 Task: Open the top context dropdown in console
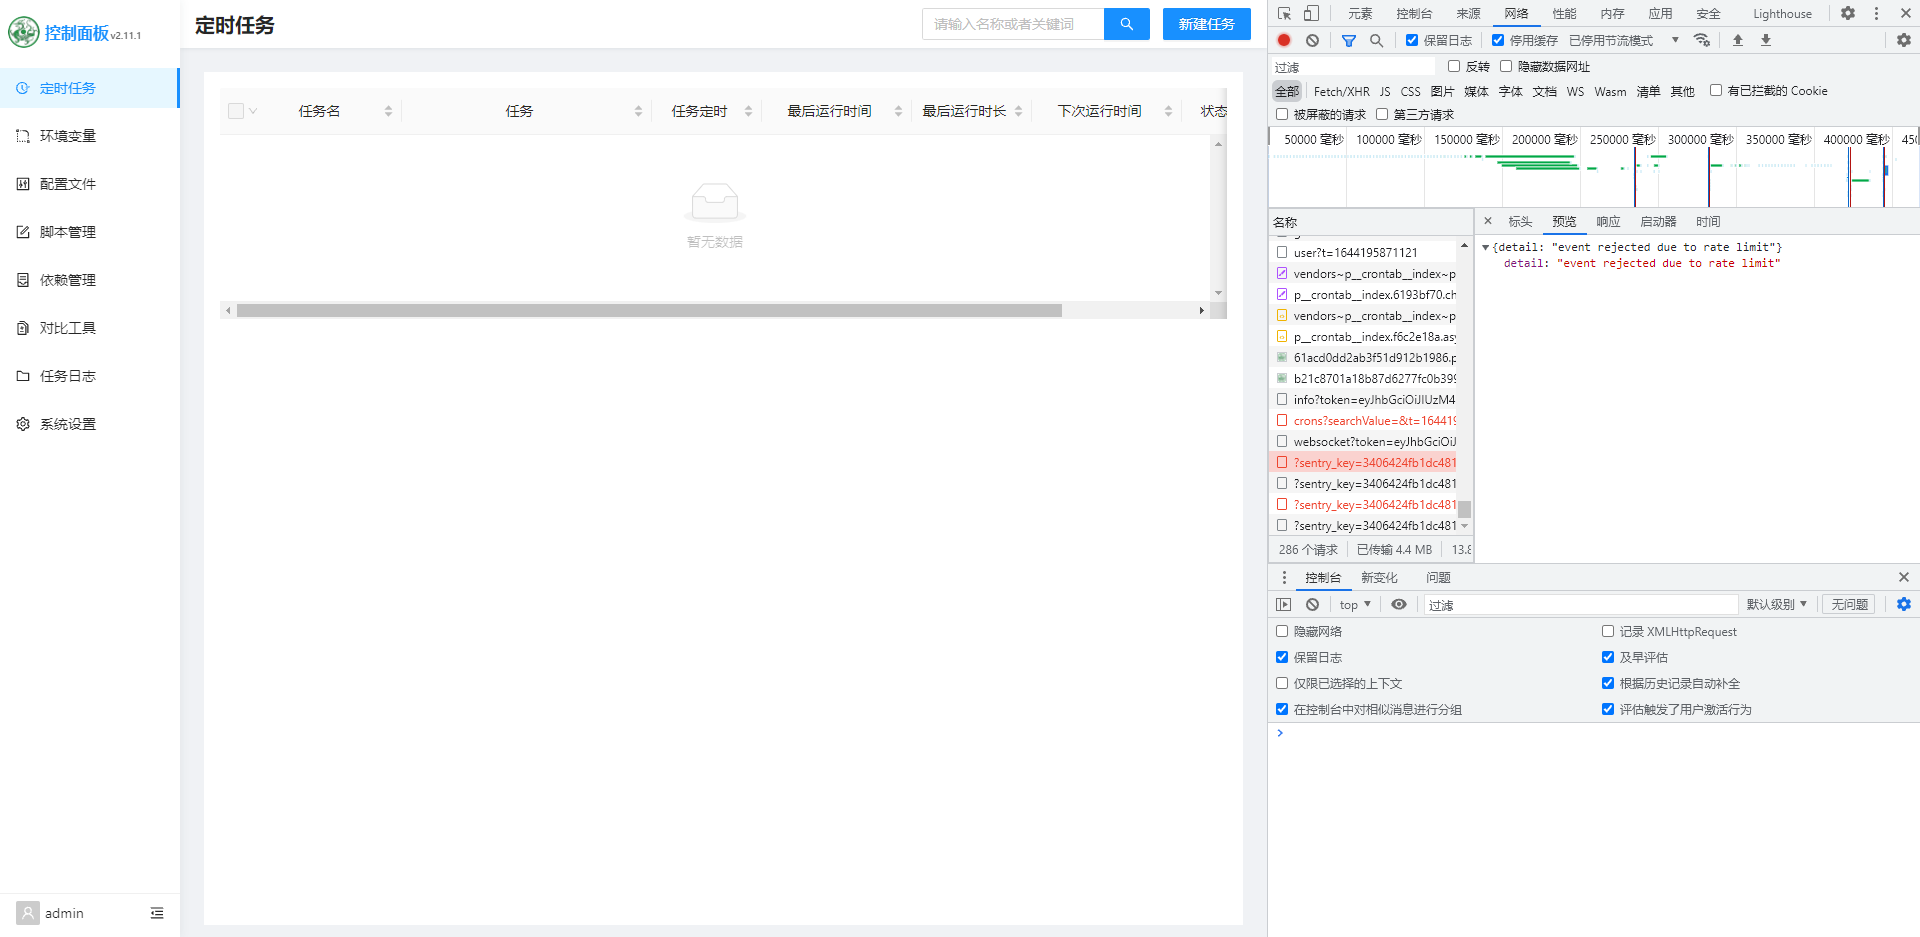click(x=1355, y=604)
